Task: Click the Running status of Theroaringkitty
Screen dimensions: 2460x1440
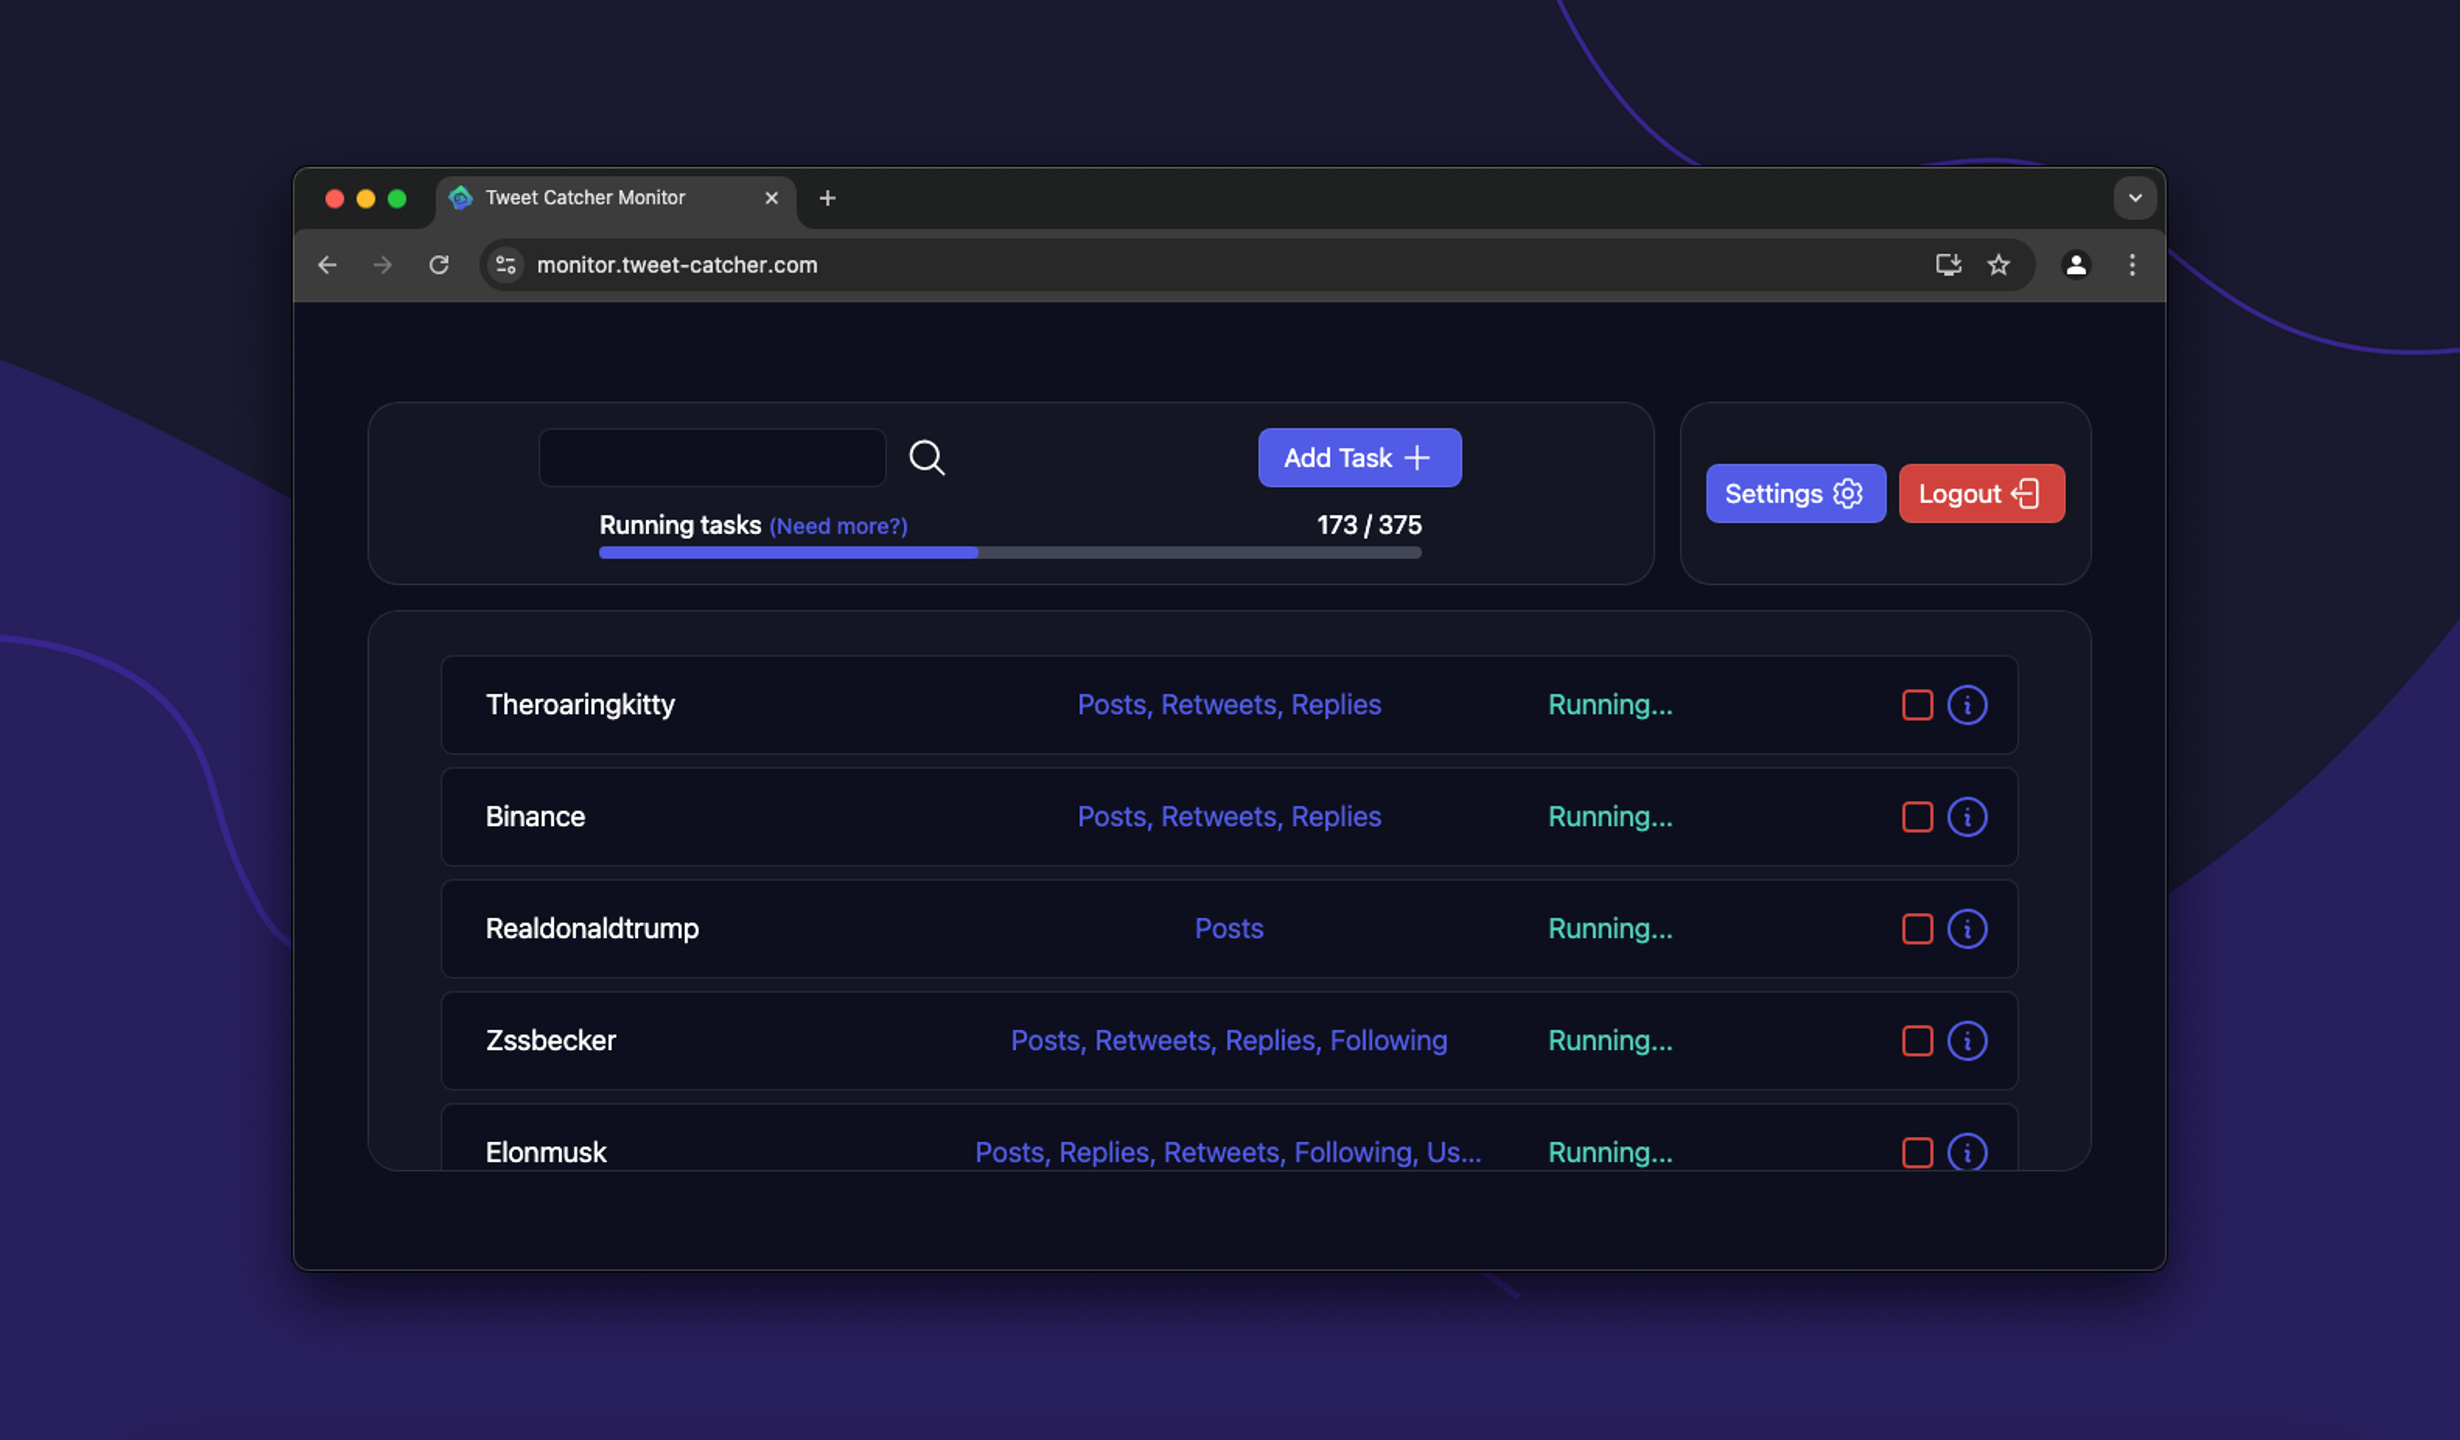Action: tap(1610, 705)
